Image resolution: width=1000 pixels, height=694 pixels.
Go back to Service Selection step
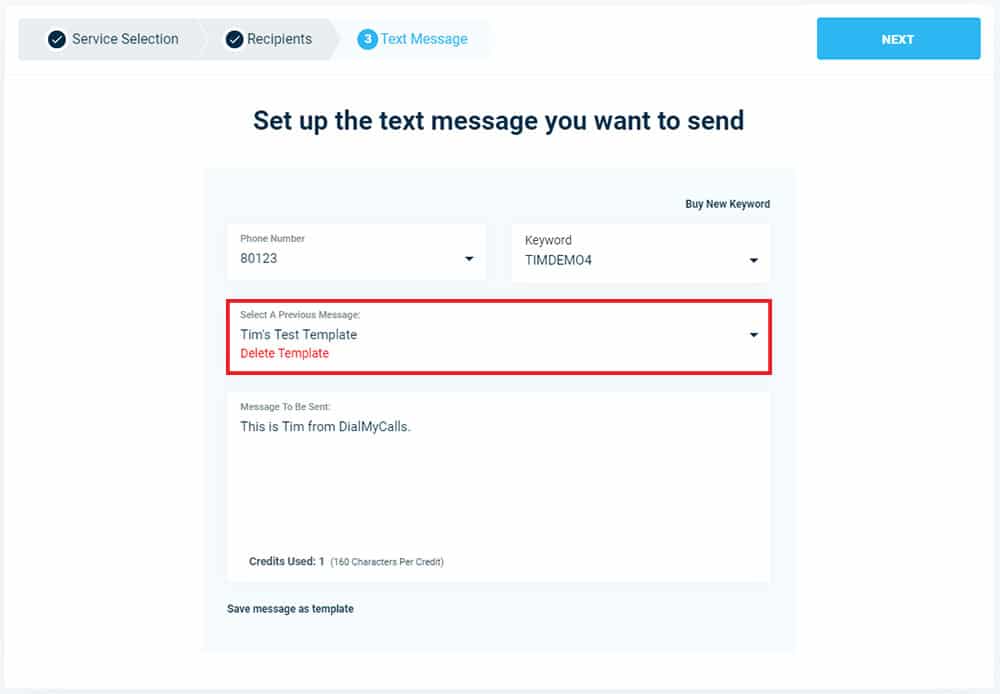point(125,40)
